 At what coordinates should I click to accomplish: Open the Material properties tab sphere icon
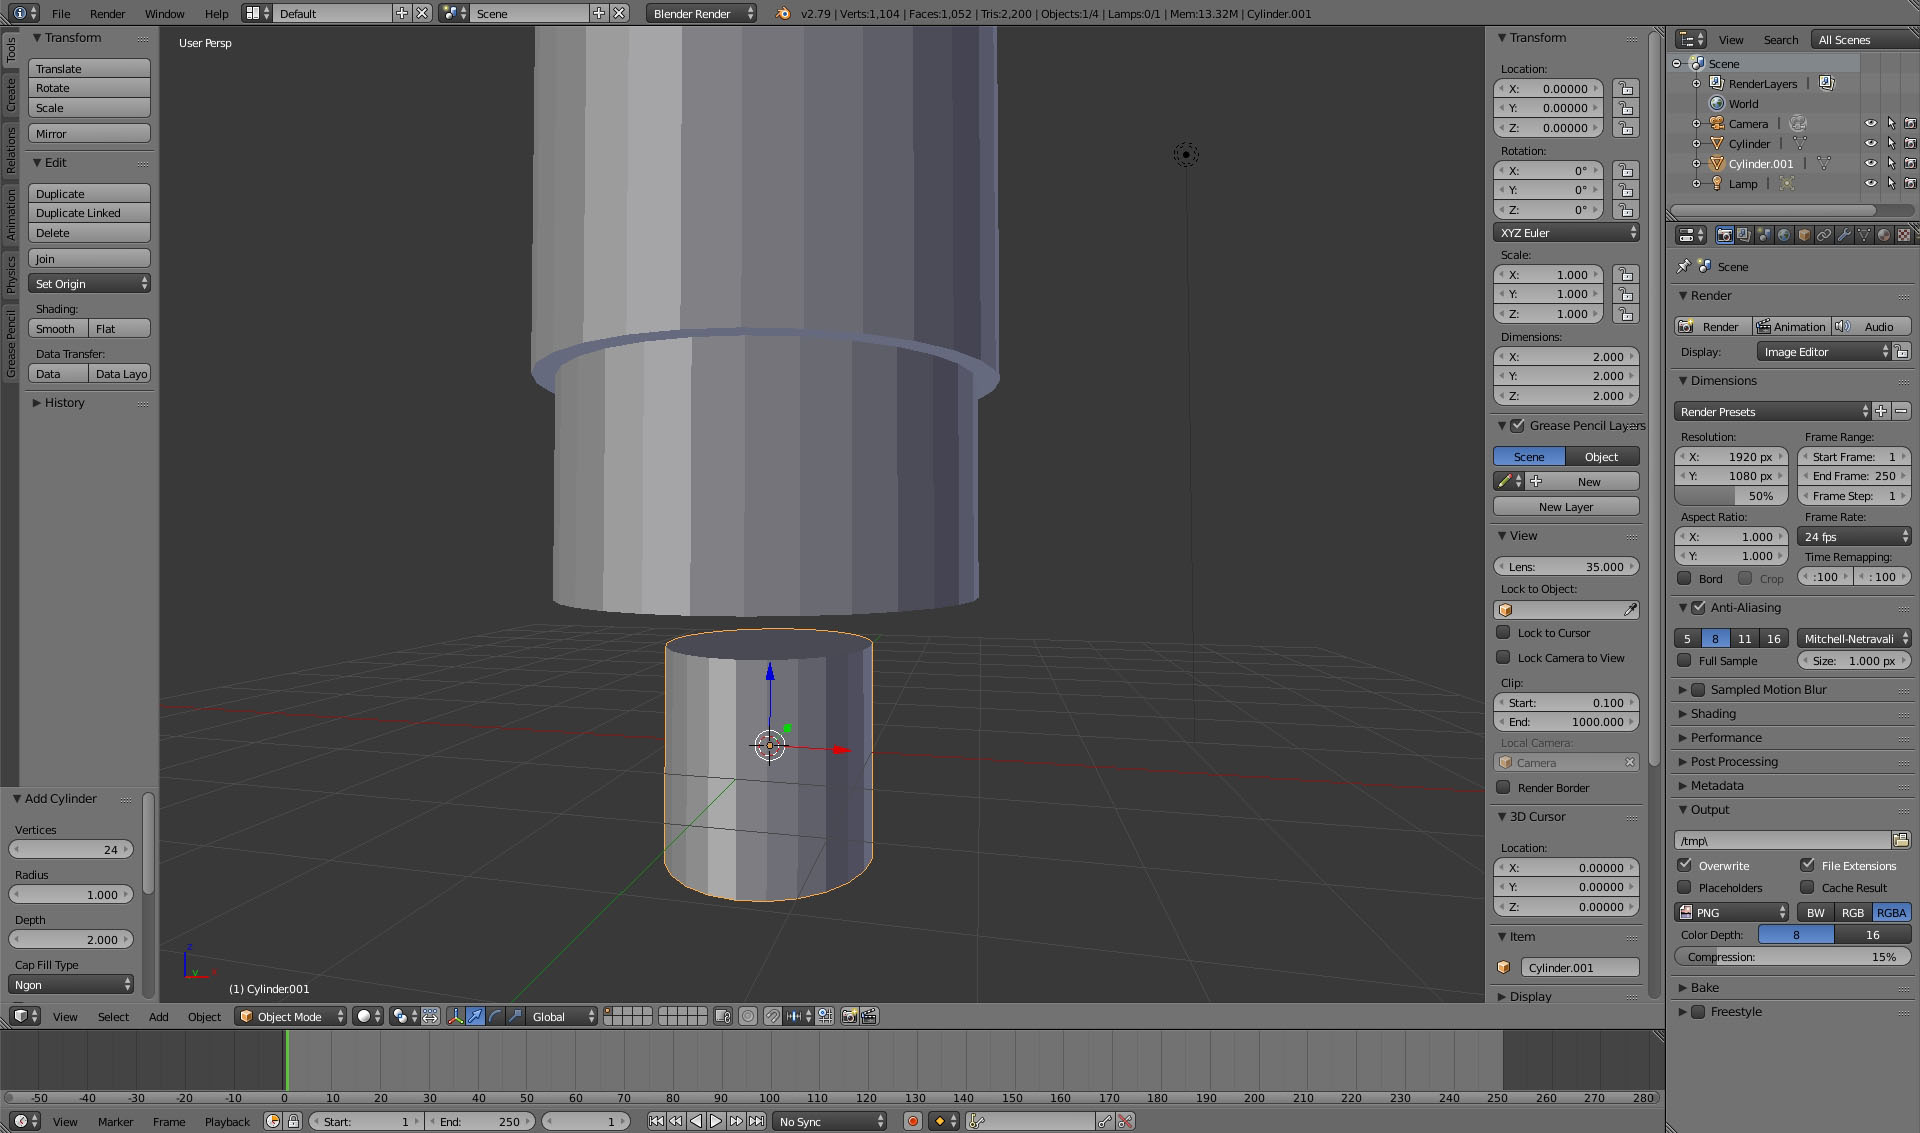(x=1884, y=235)
